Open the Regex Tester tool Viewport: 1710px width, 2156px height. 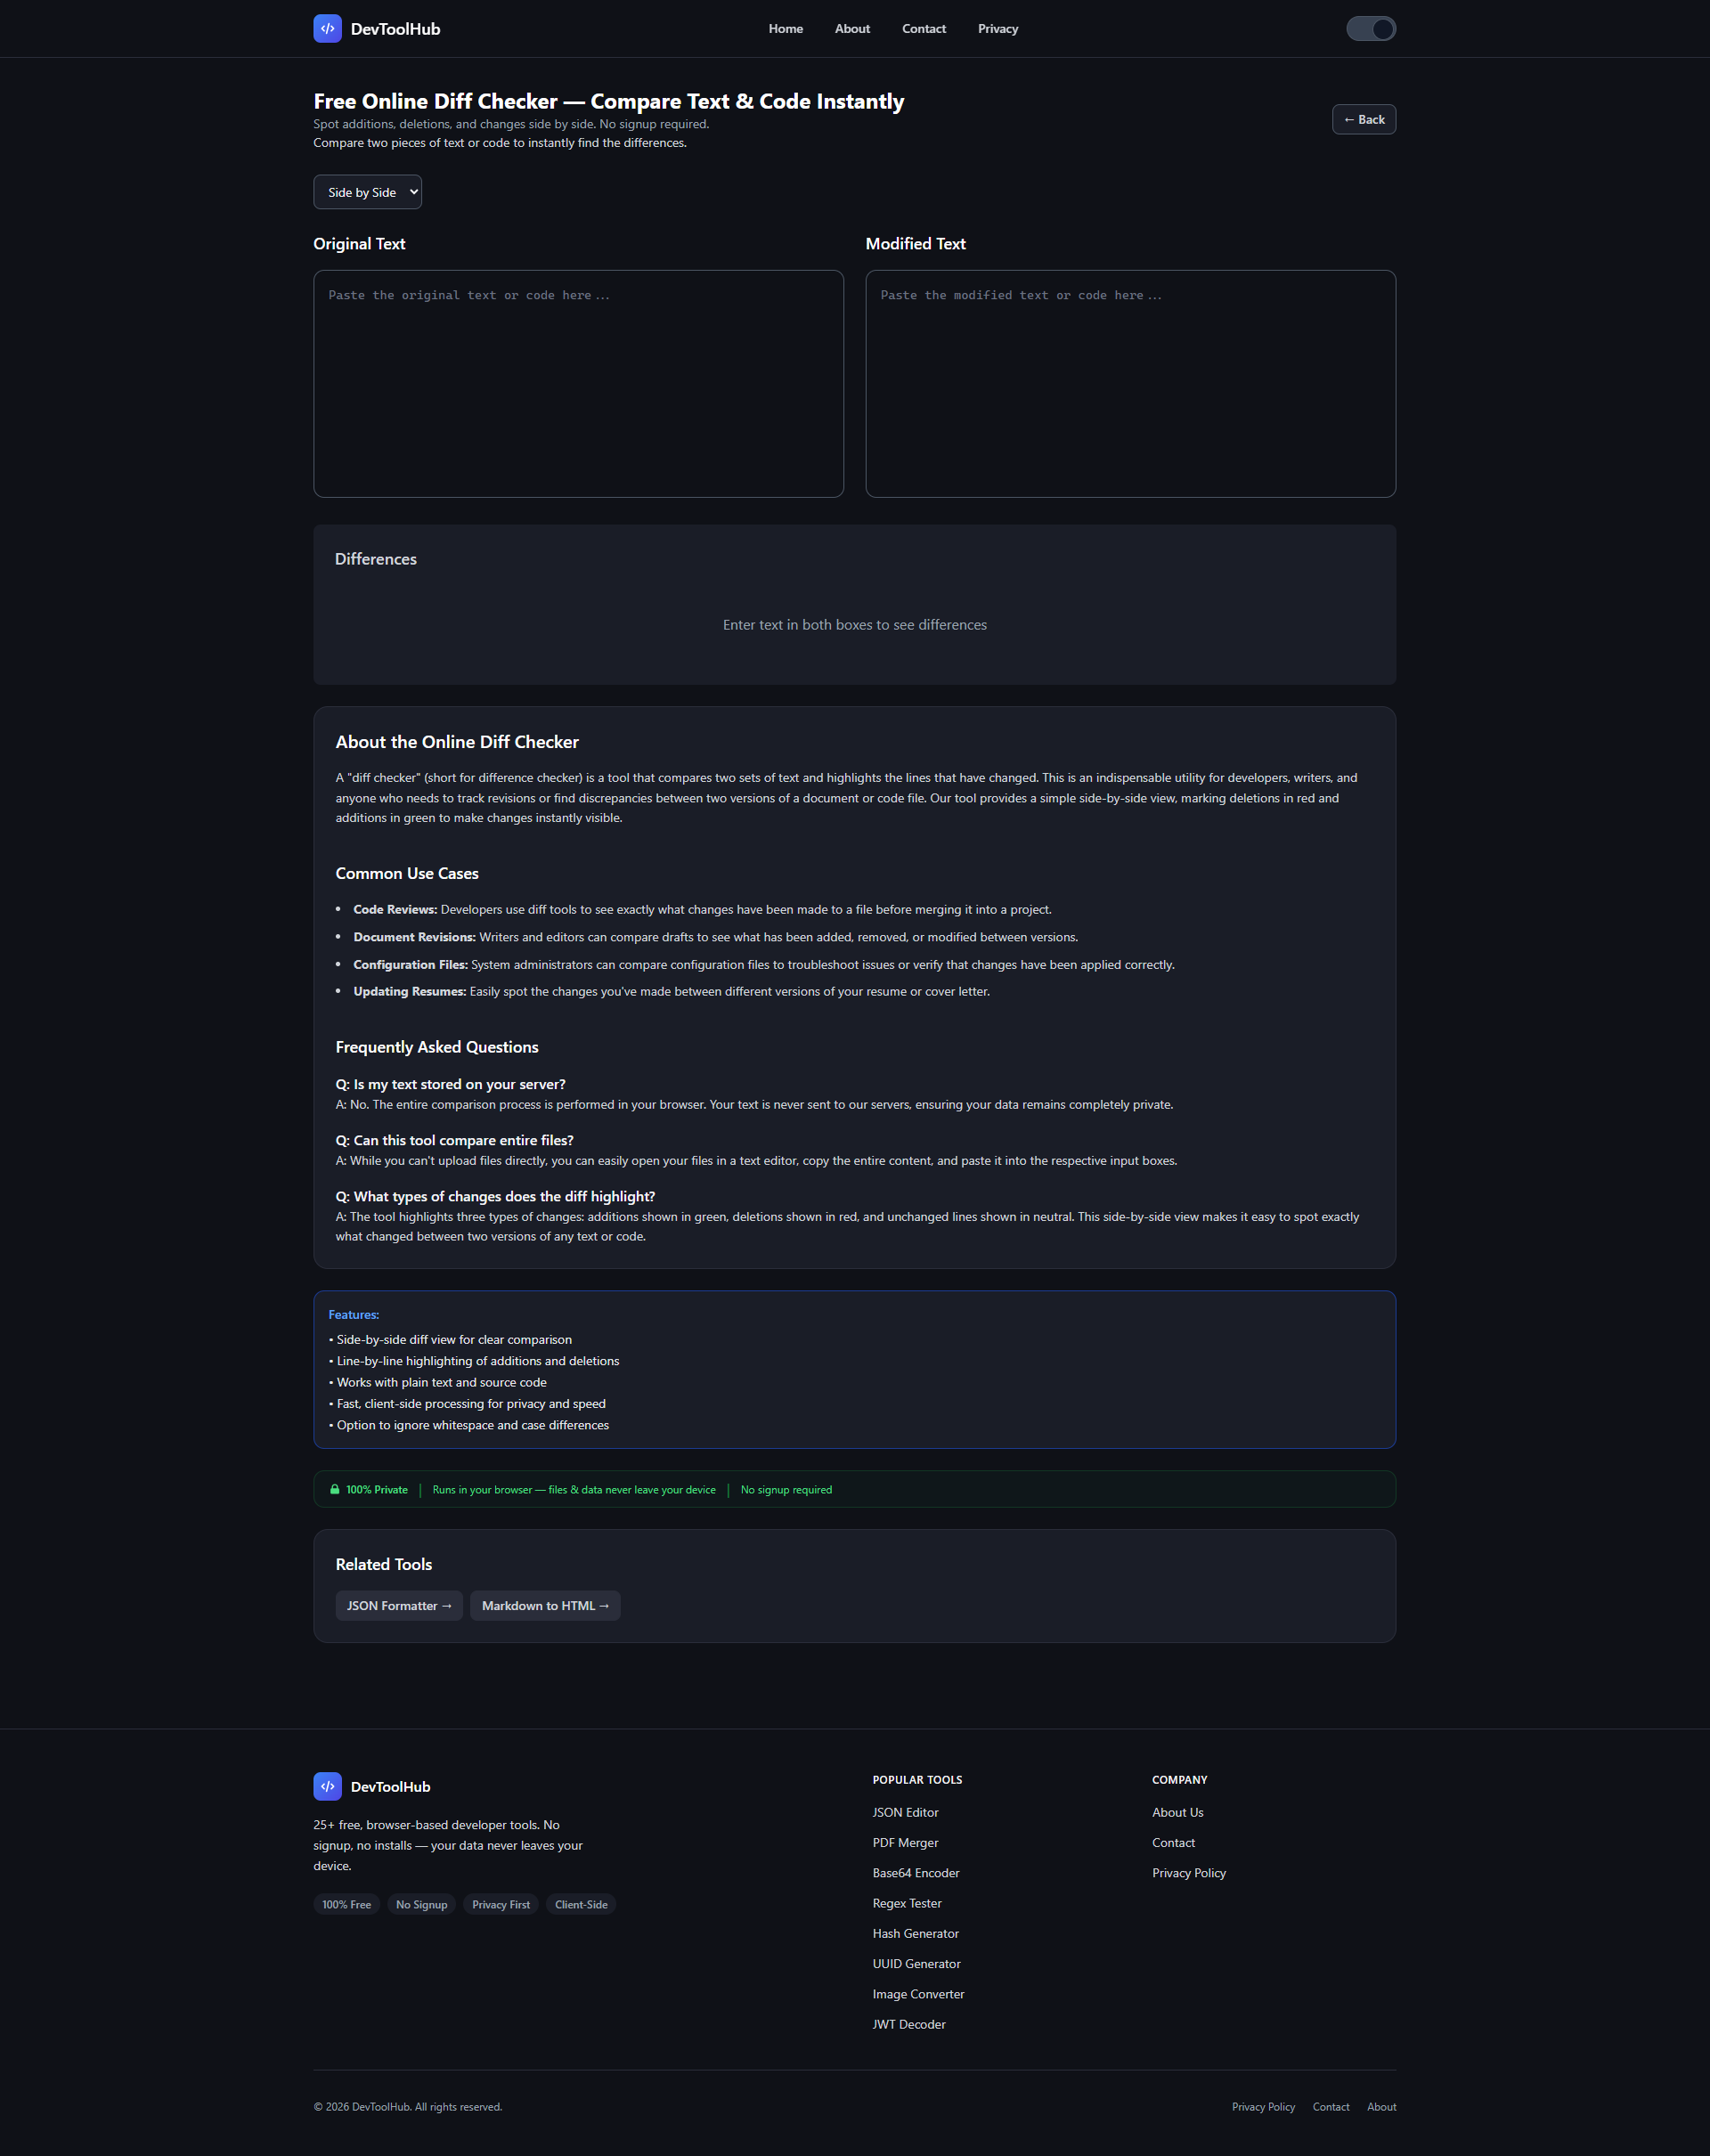coord(906,1903)
